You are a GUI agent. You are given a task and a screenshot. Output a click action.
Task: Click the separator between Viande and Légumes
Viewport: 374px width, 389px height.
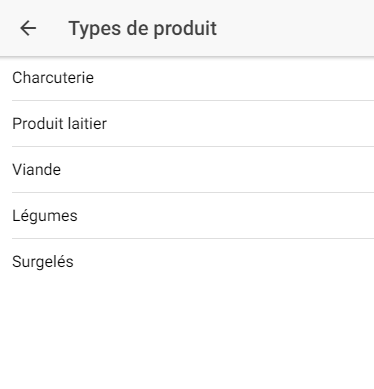tap(193, 192)
